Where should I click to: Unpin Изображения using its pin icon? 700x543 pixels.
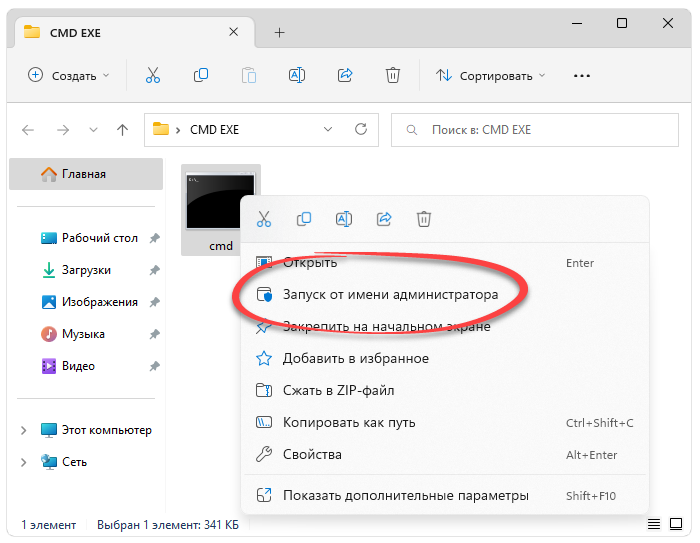pos(154,302)
